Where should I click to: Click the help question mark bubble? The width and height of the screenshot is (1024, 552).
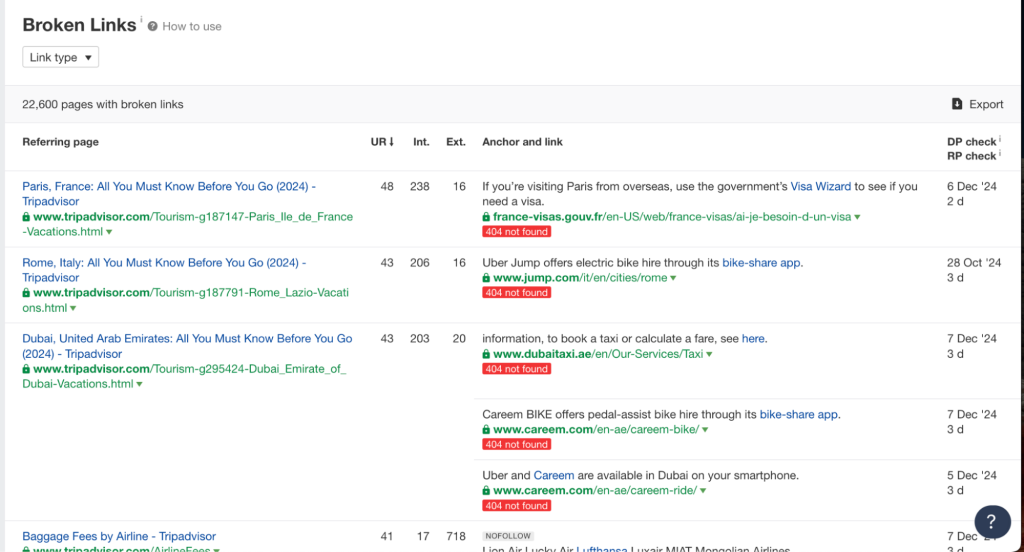click(x=990, y=520)
